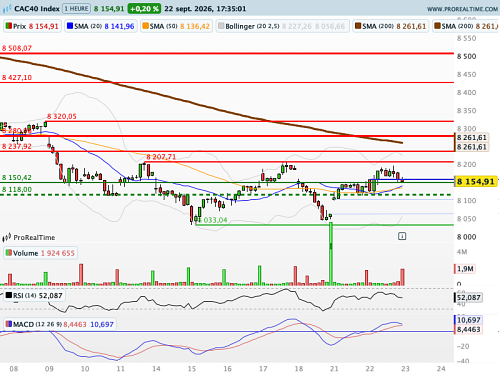500x375 pixels.
Task: Click the +0,20 % change badge
Action: (x=144, y=9)
